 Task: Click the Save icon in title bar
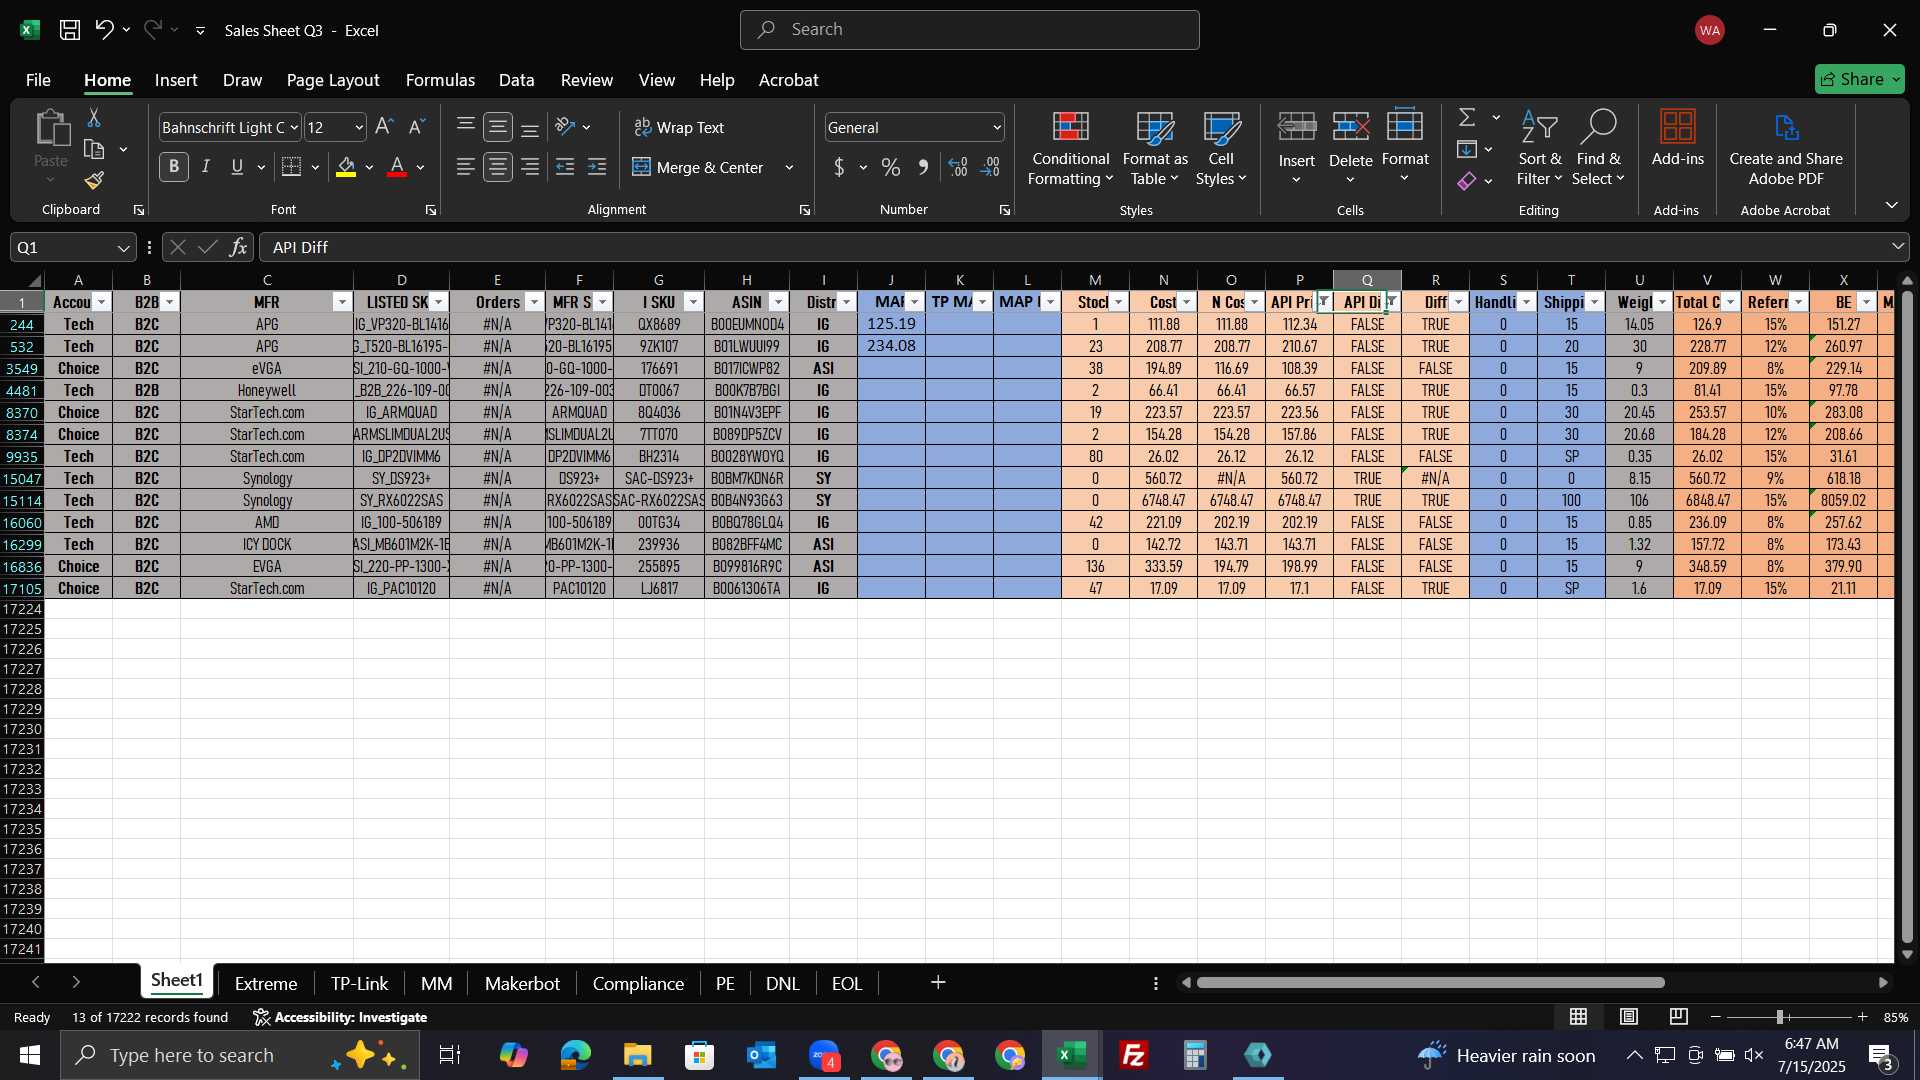[x=69, y=30]
